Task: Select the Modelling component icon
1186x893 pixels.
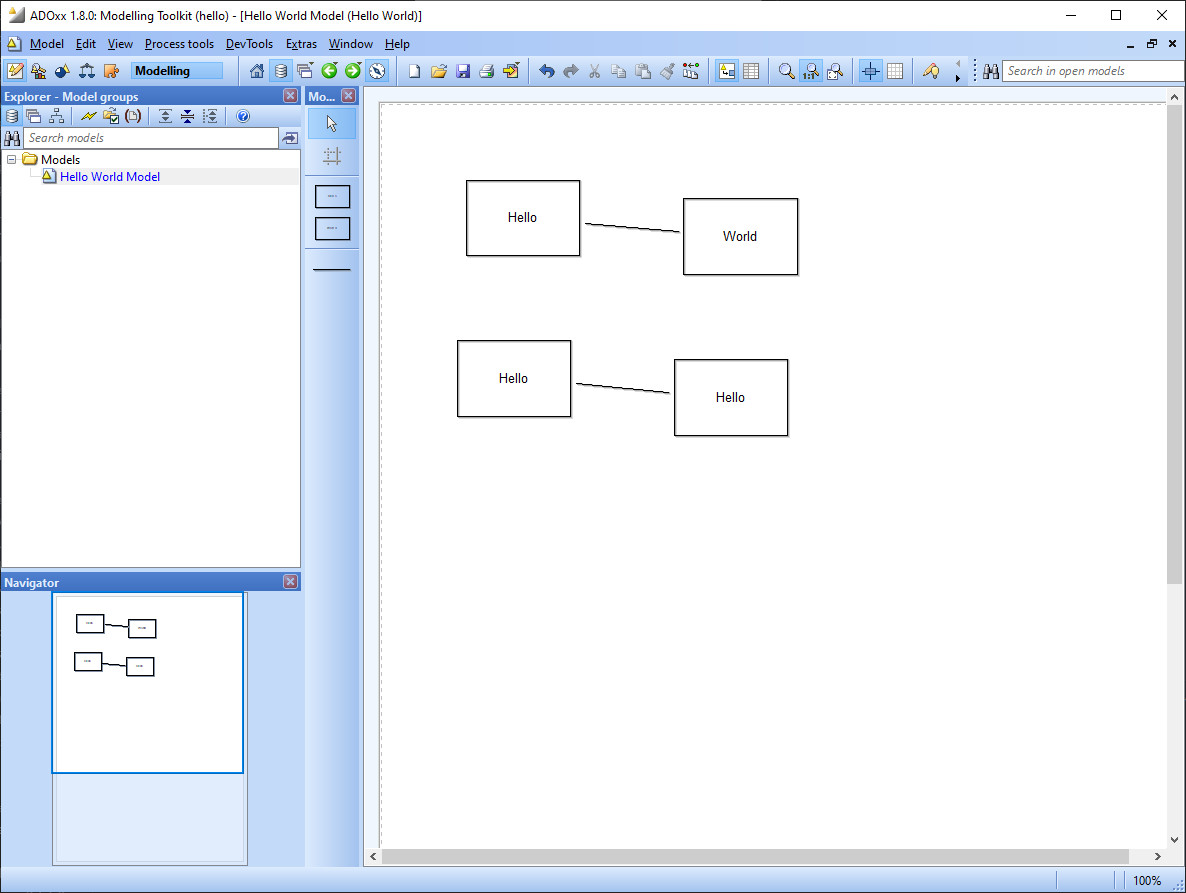Action: (15, 71)
